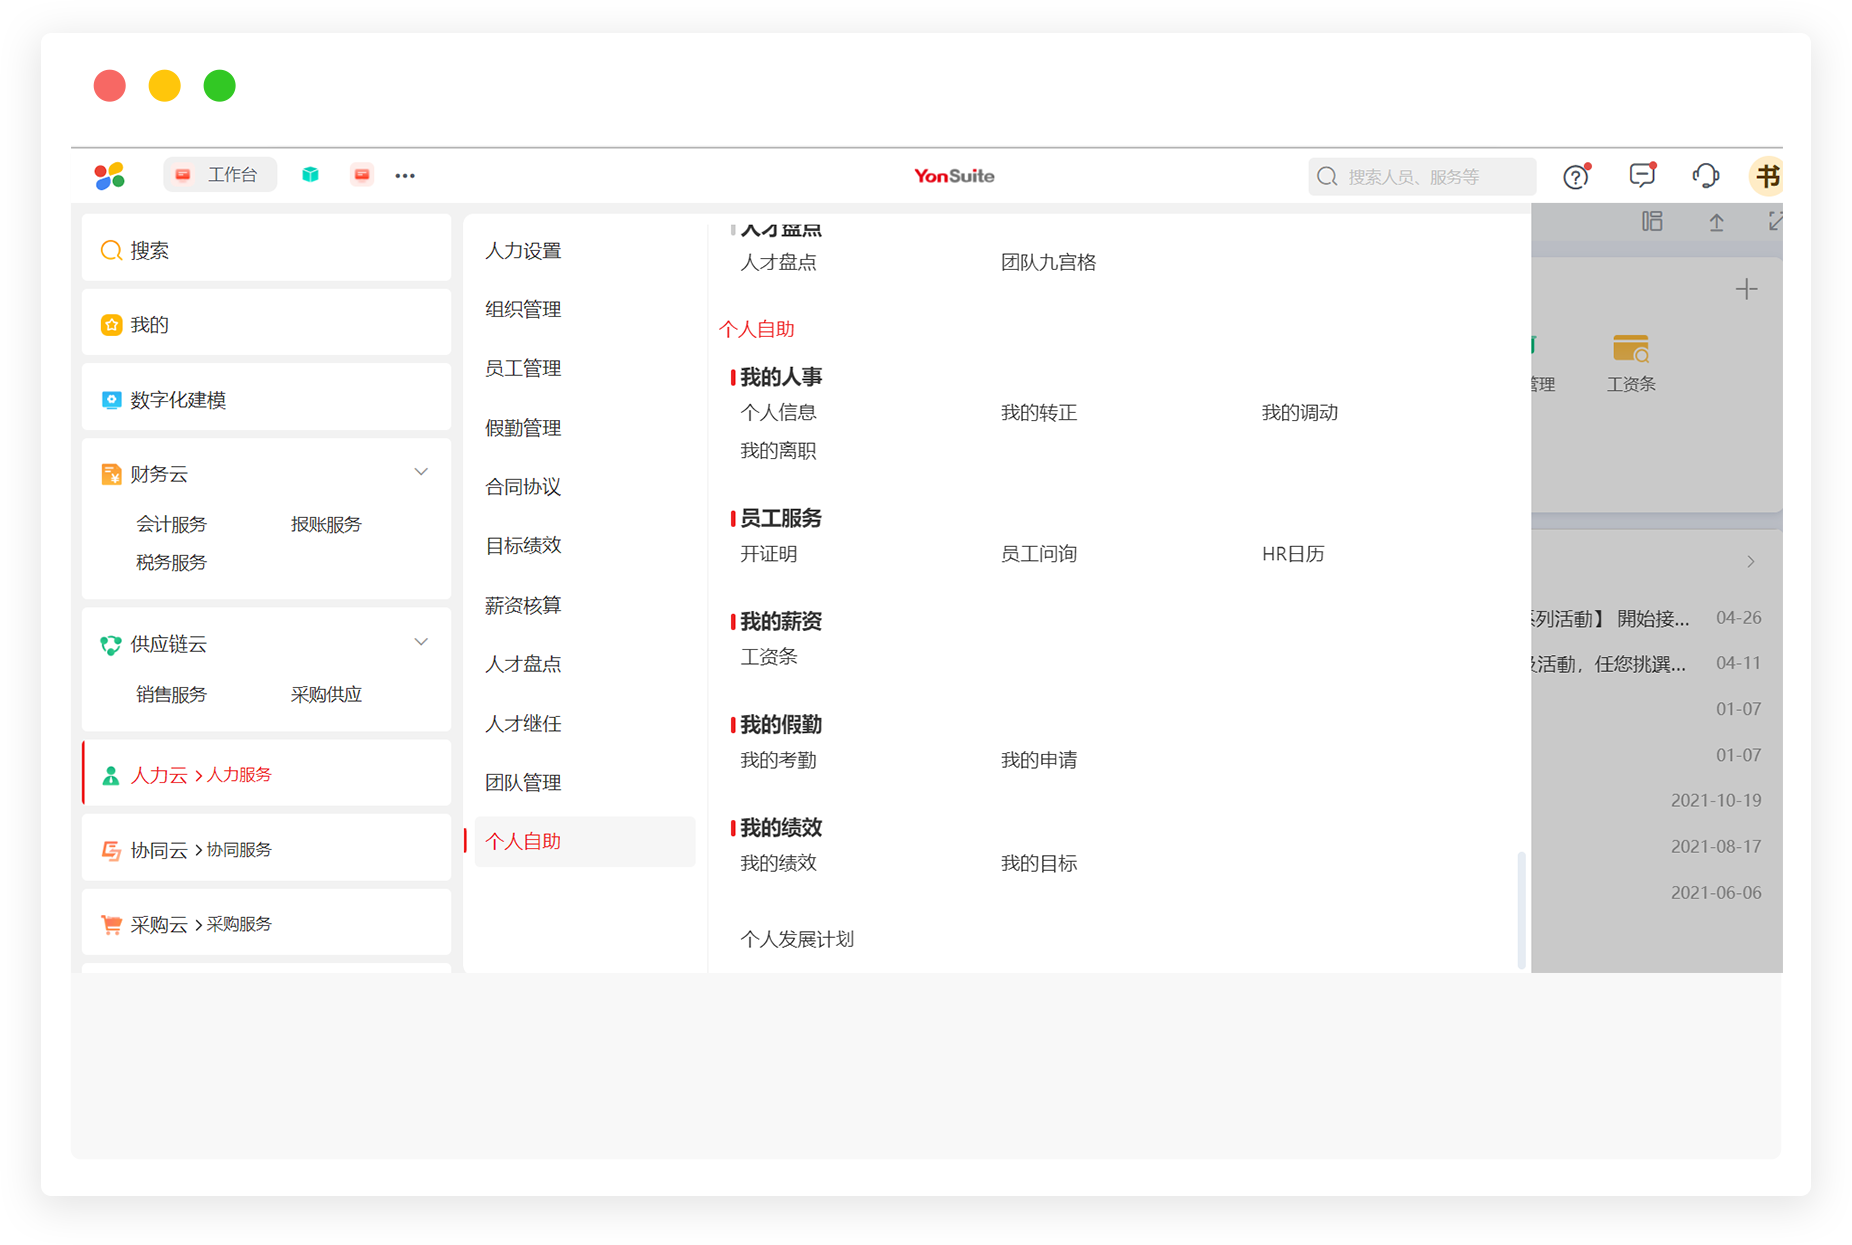
Task: Open 我的目标 link
Action: pos(1039,864)
